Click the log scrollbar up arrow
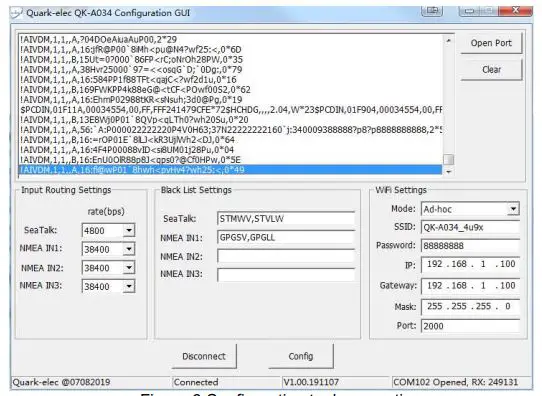The image size is (542, 396). (x=448, y=41)
